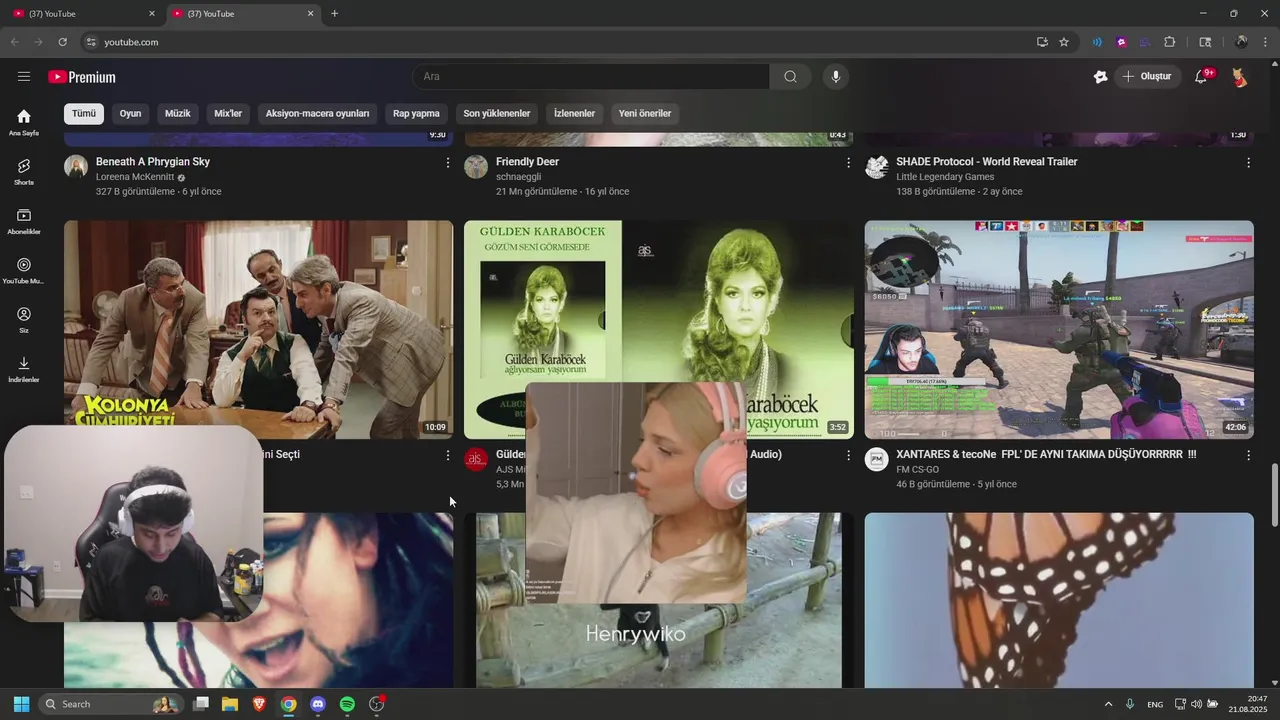Open the Loreena McKennitt channel link

[135, 177]
